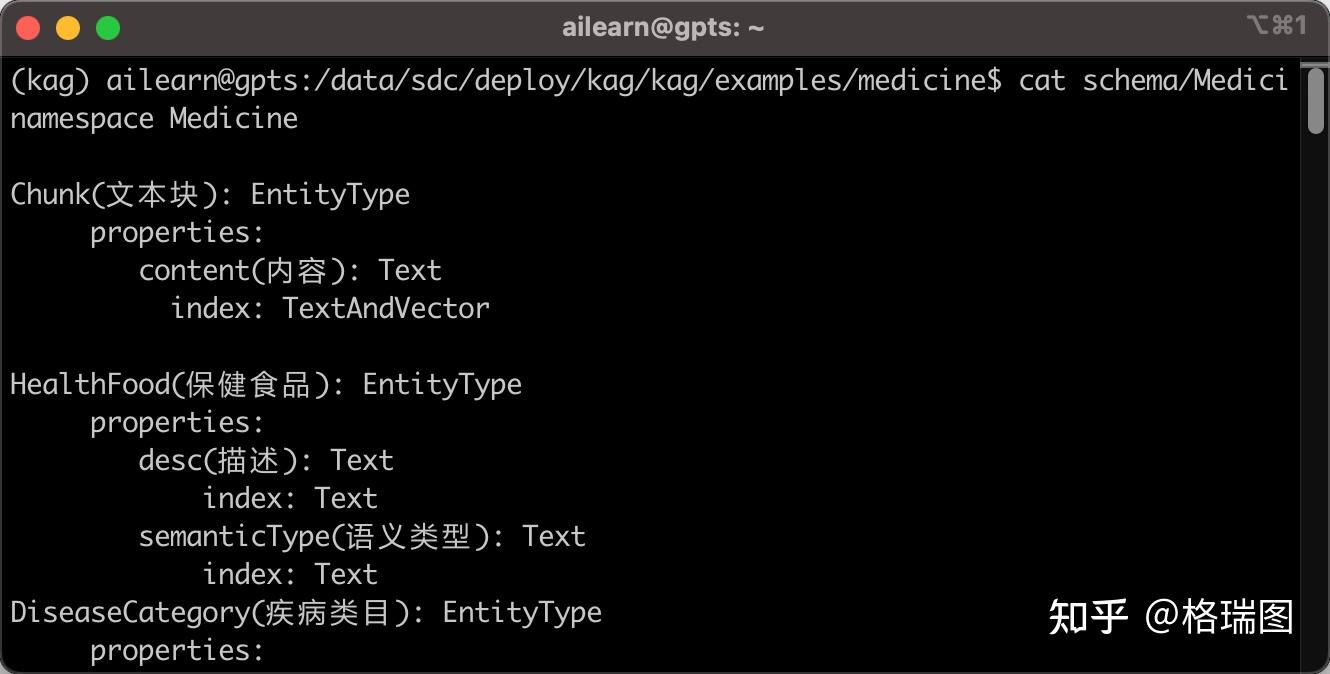Click properties: under HealthFood
Viewport: 1330px width, 674px height.
pos(176,422)
